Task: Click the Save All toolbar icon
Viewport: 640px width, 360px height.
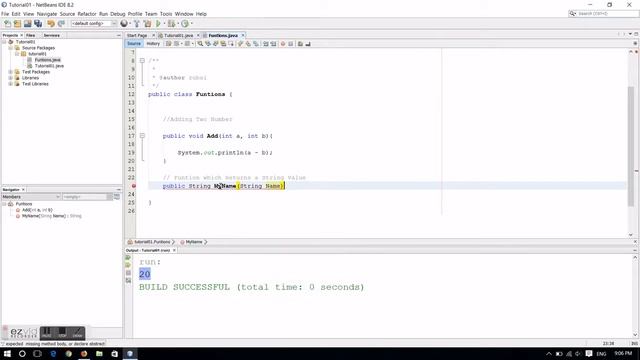Action: [38, 24]
